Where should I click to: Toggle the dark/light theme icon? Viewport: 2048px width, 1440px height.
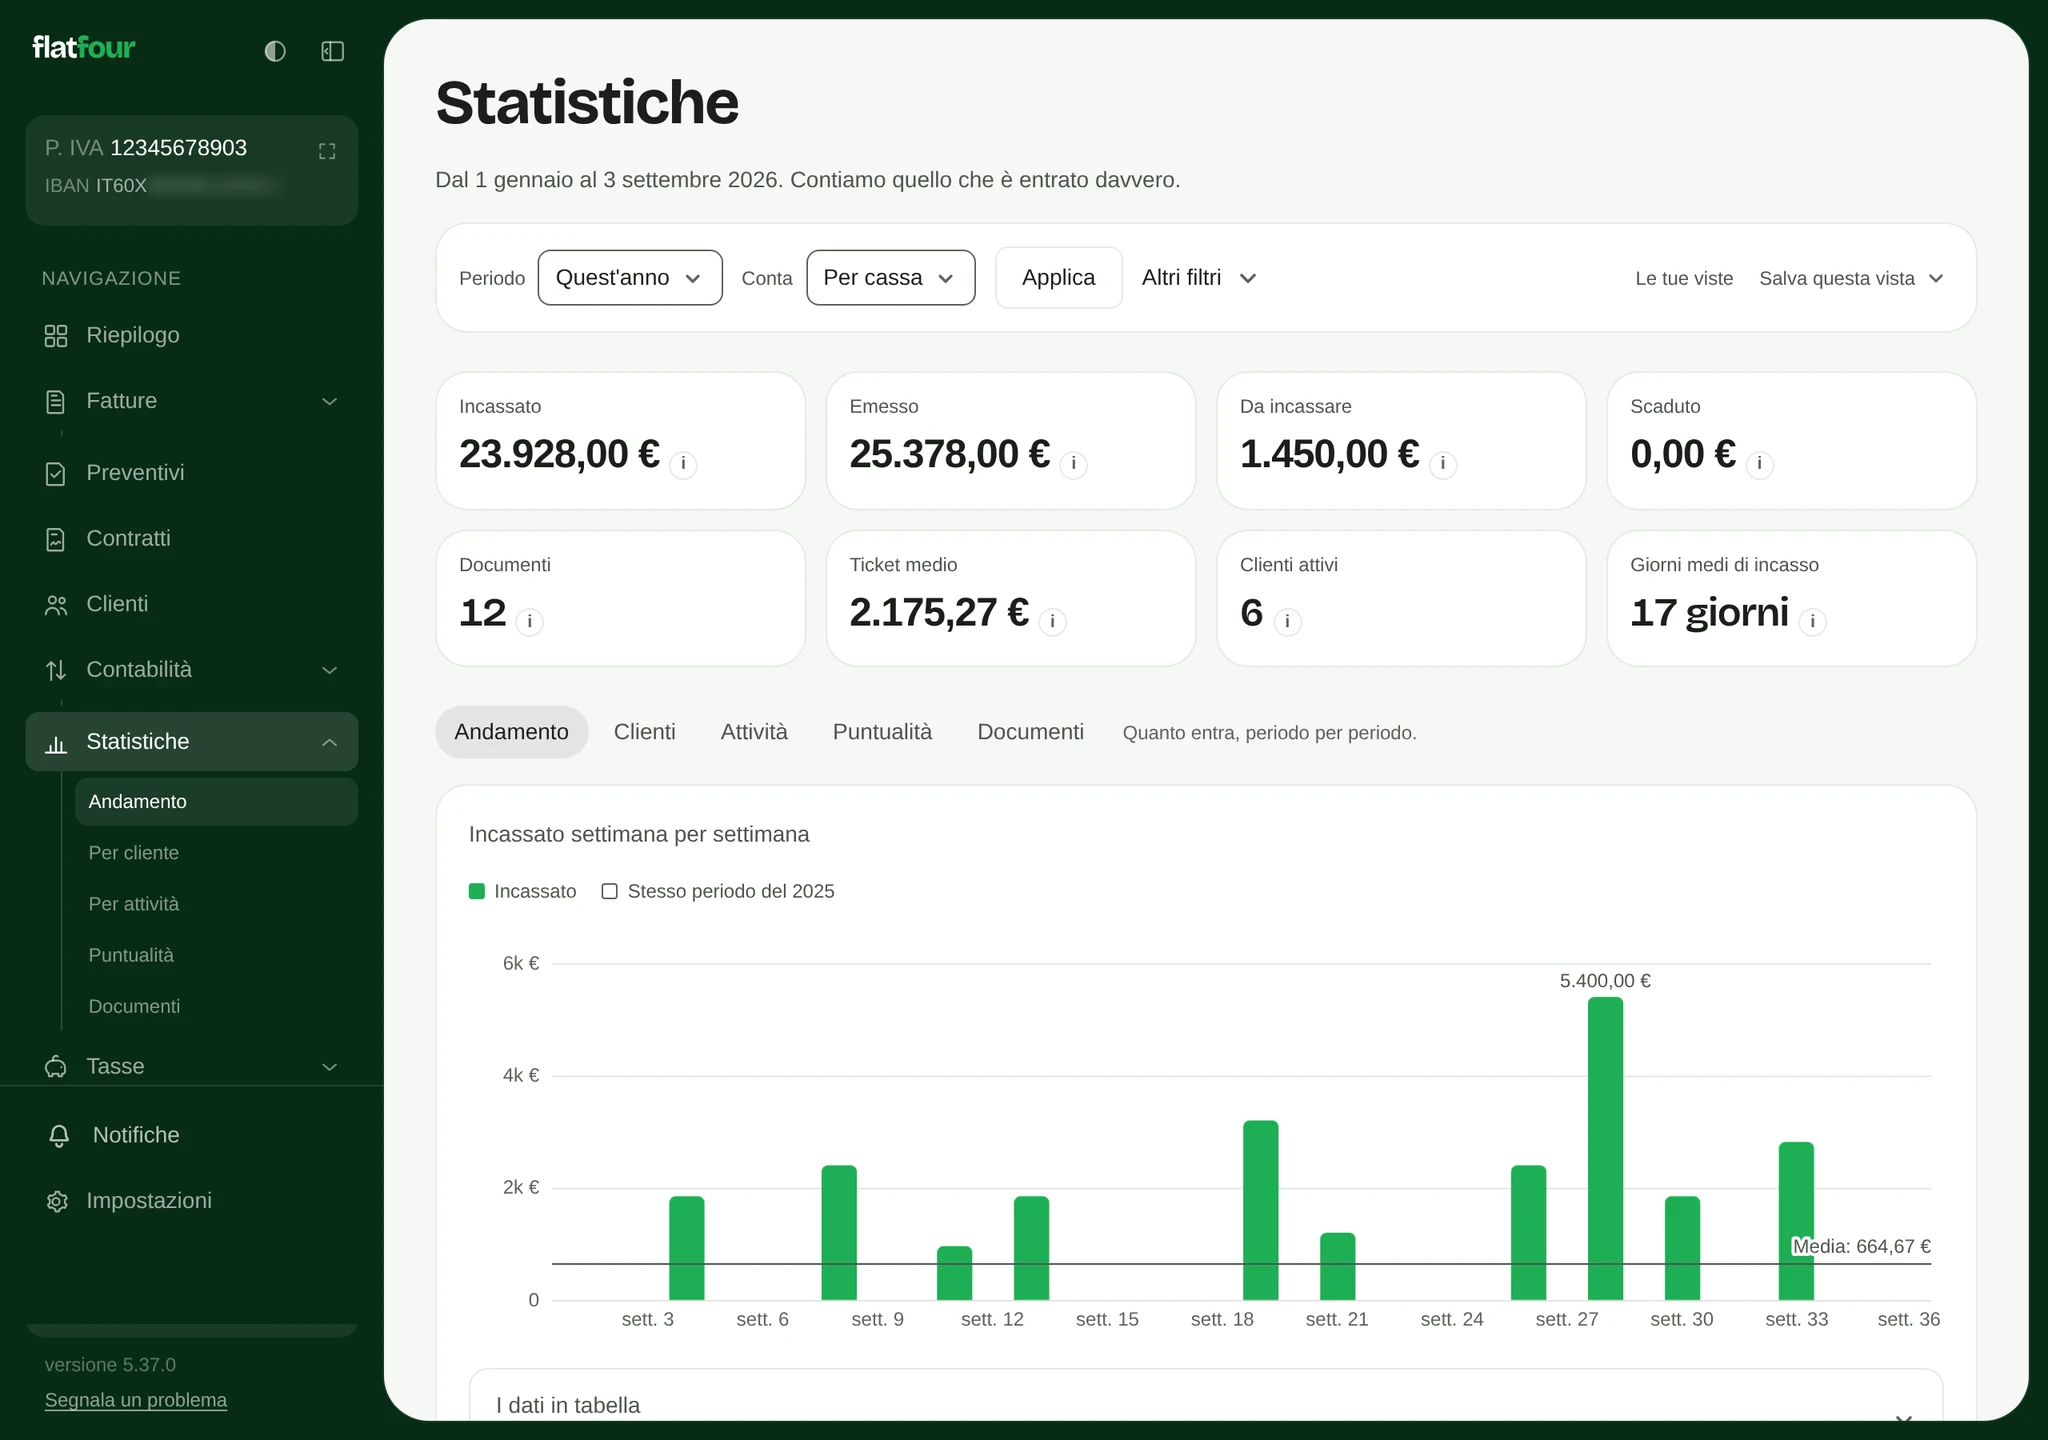point(275,51)
